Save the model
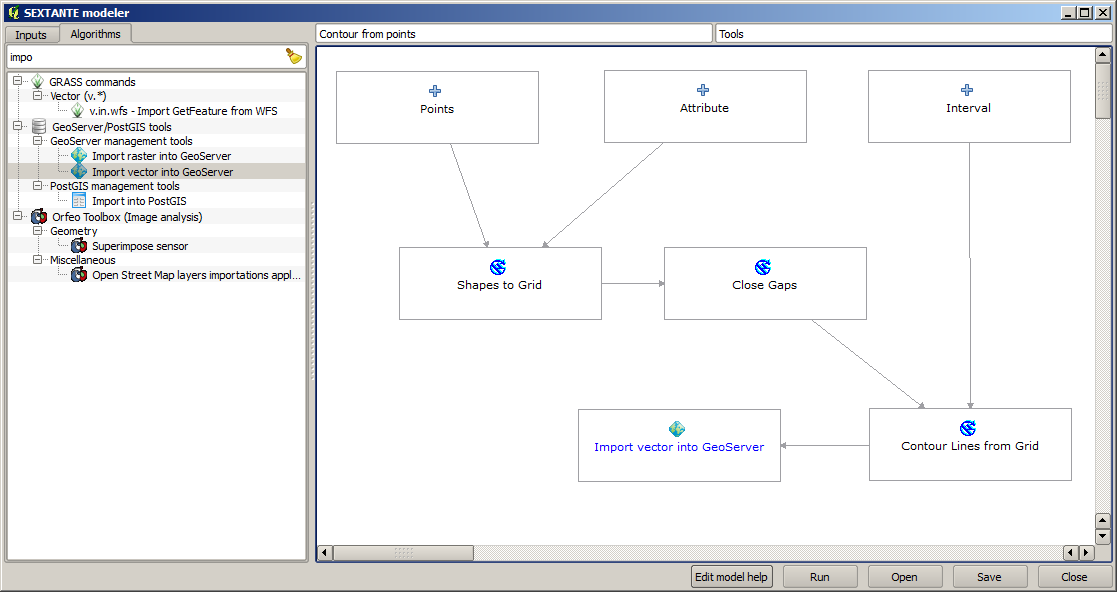1117x592 pixels. tap(989, 577)
